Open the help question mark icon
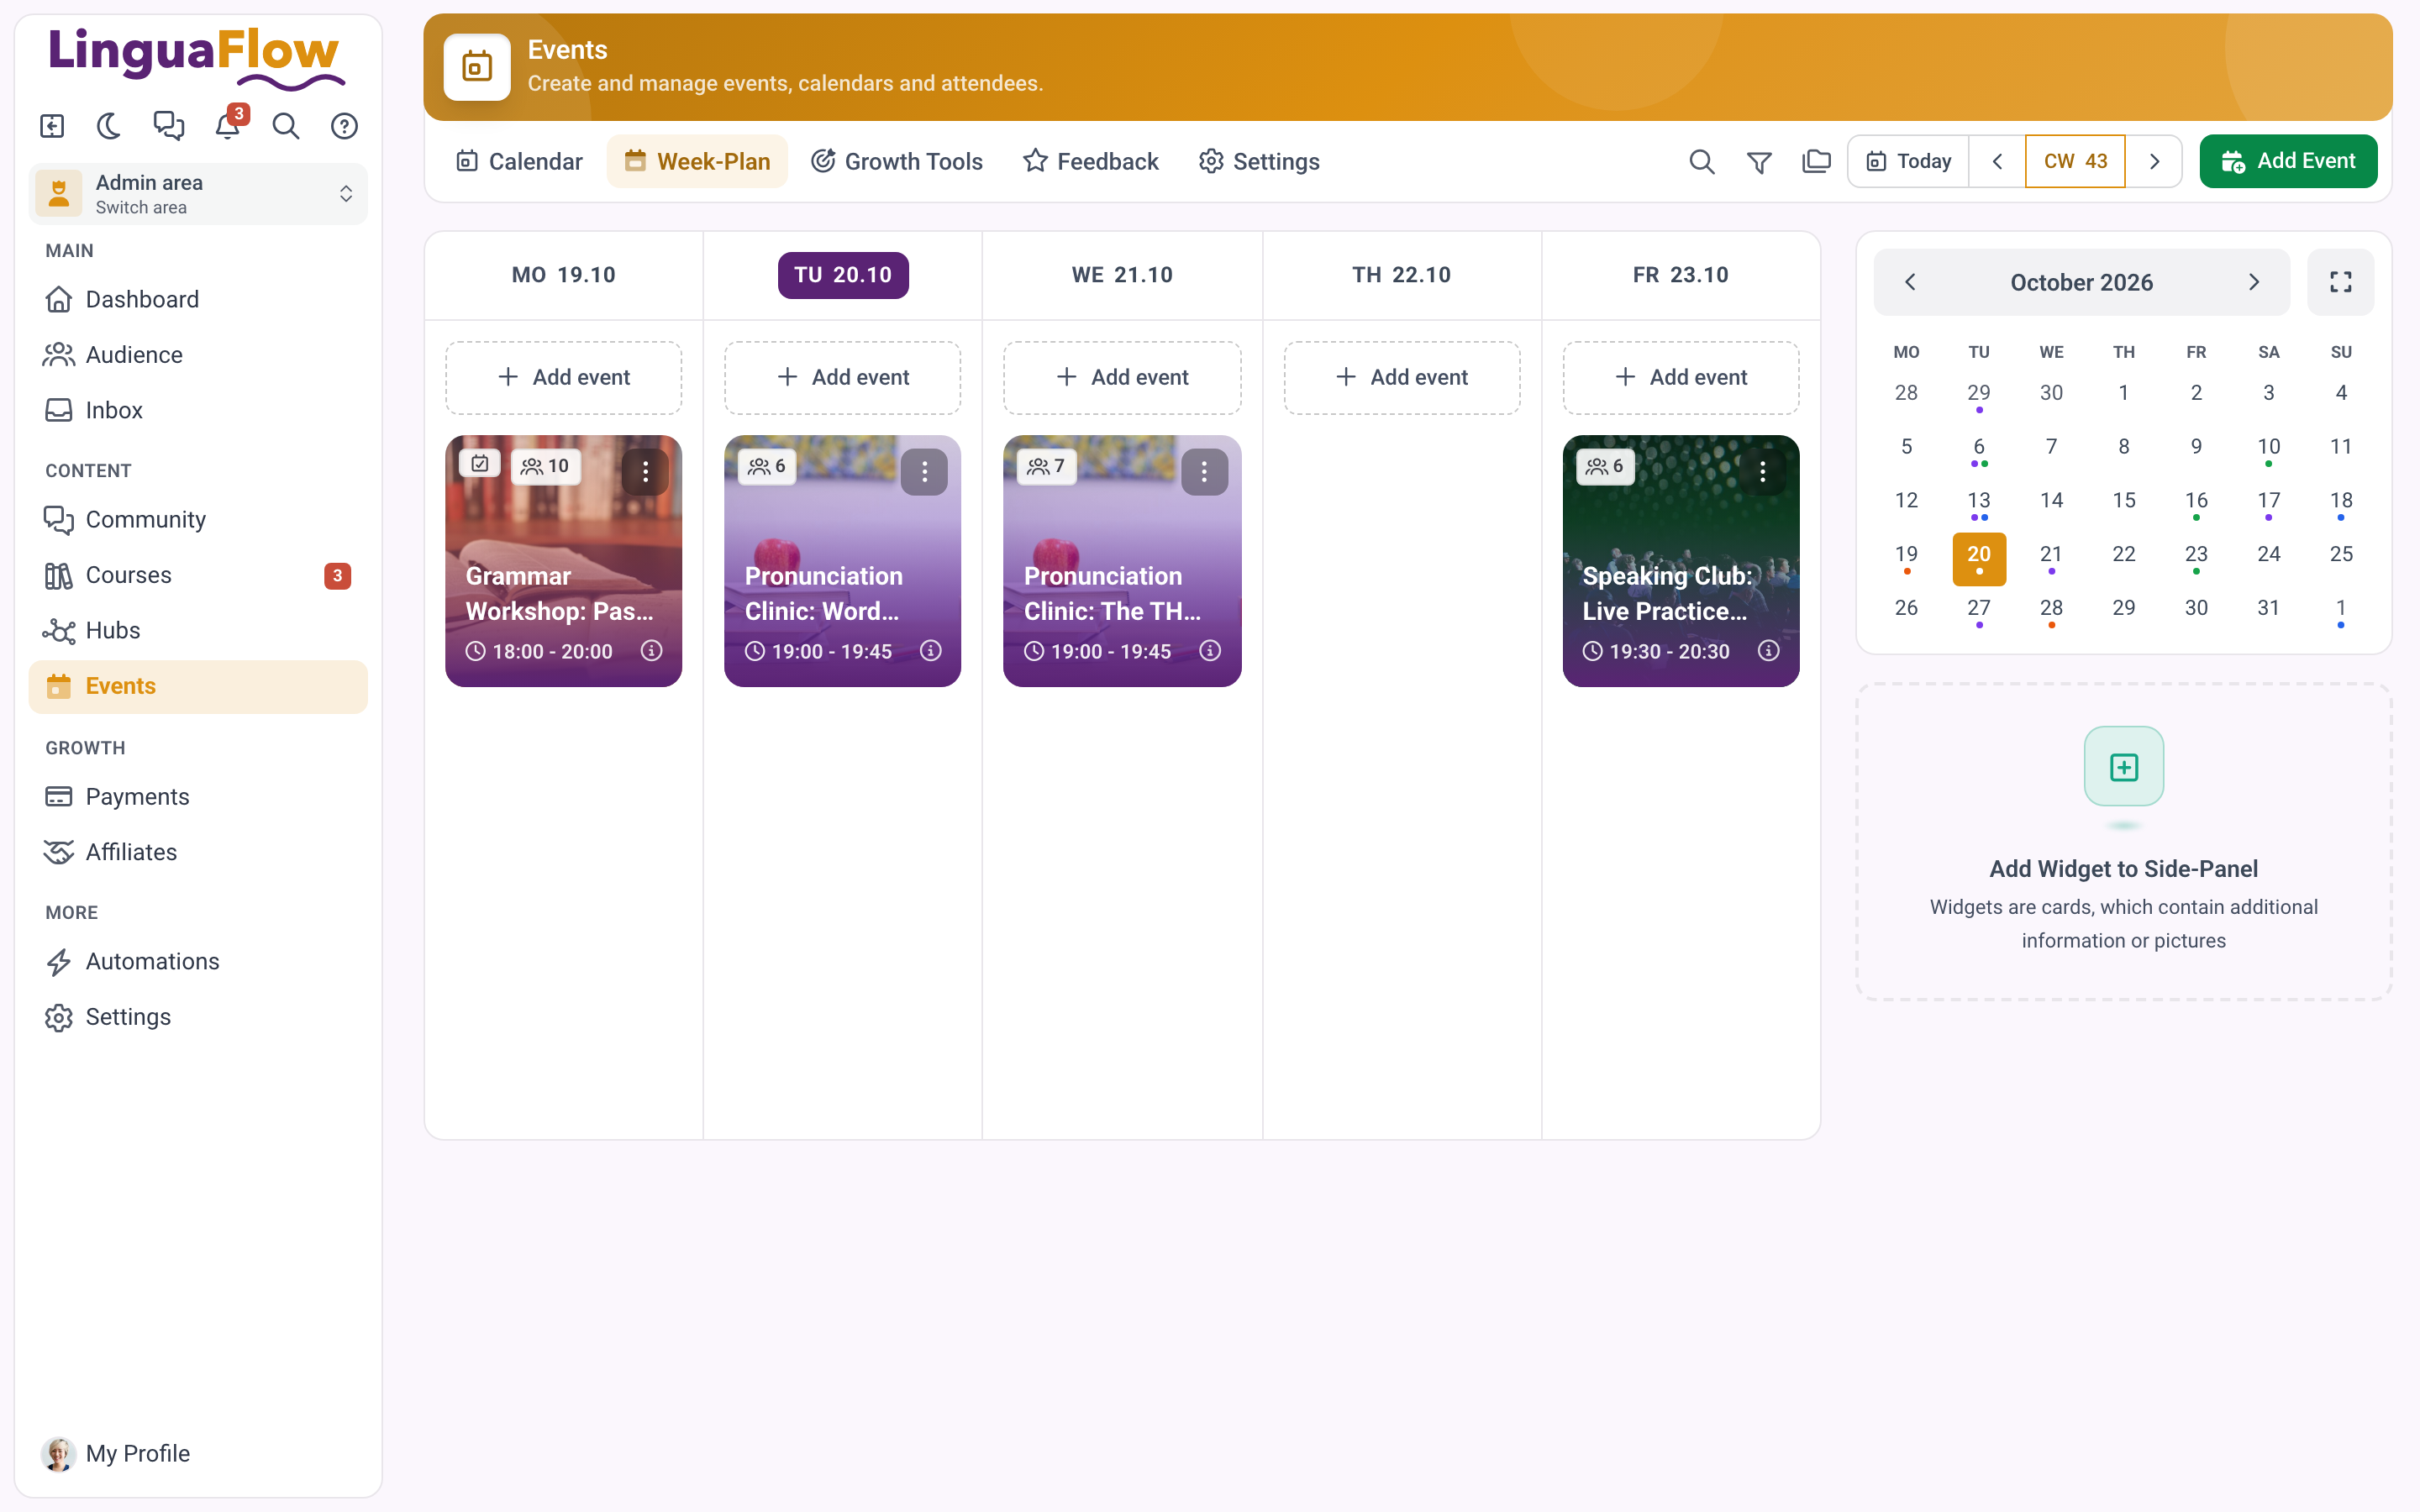Viewport: 2420px width, 1512px height. [x=344, y=126]
